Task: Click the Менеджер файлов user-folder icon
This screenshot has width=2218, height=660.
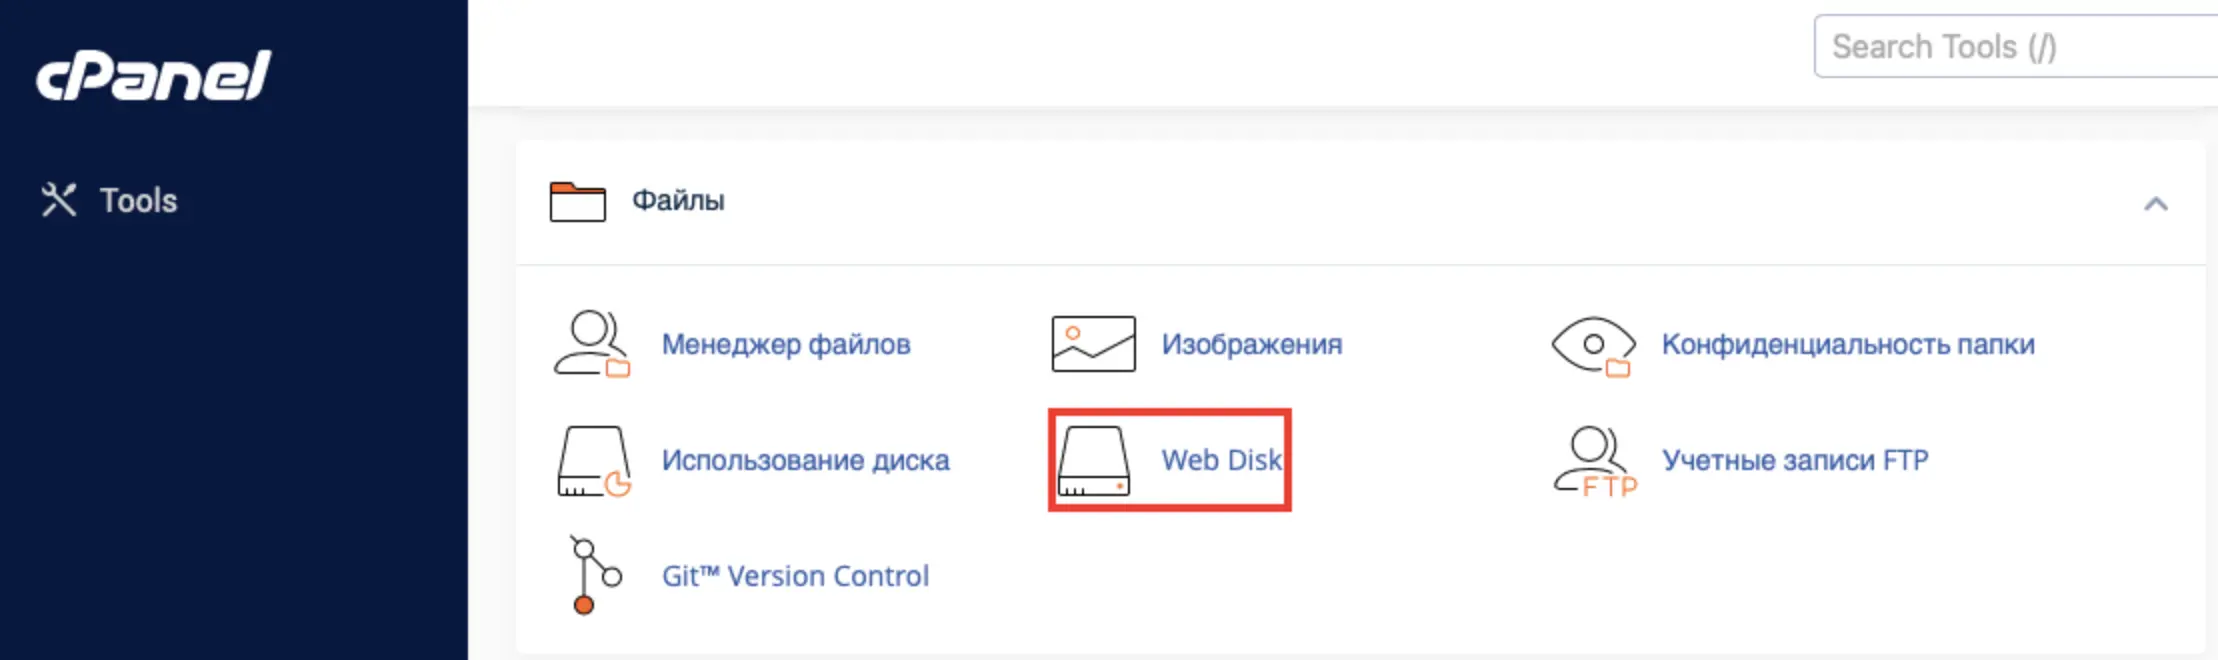Action: (x=592, y=344)
